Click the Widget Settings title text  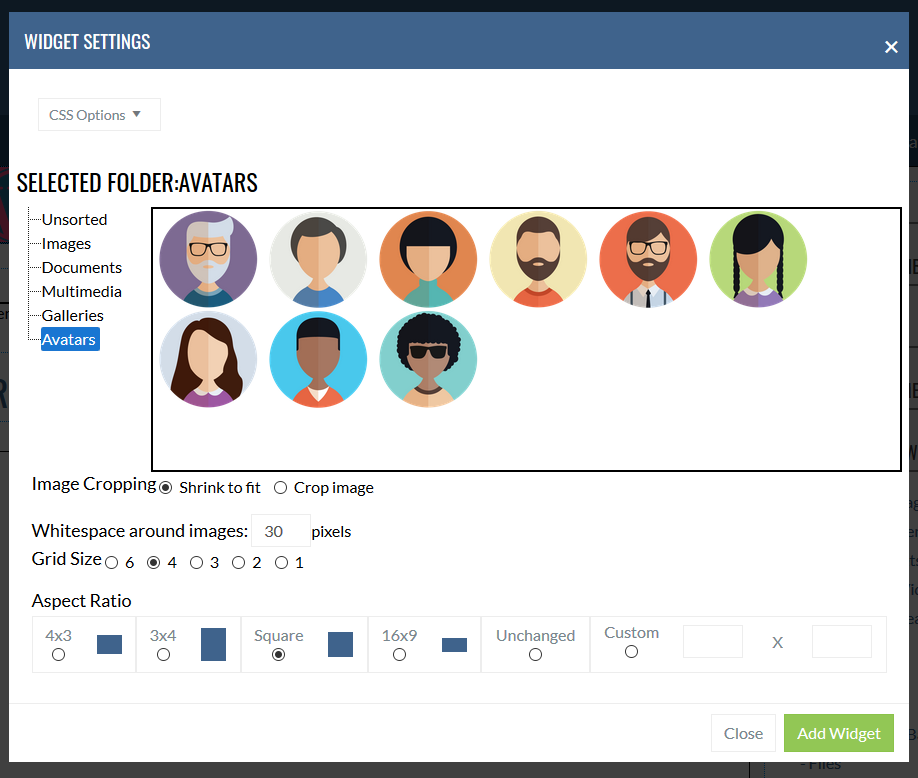[x=87, y=42]
